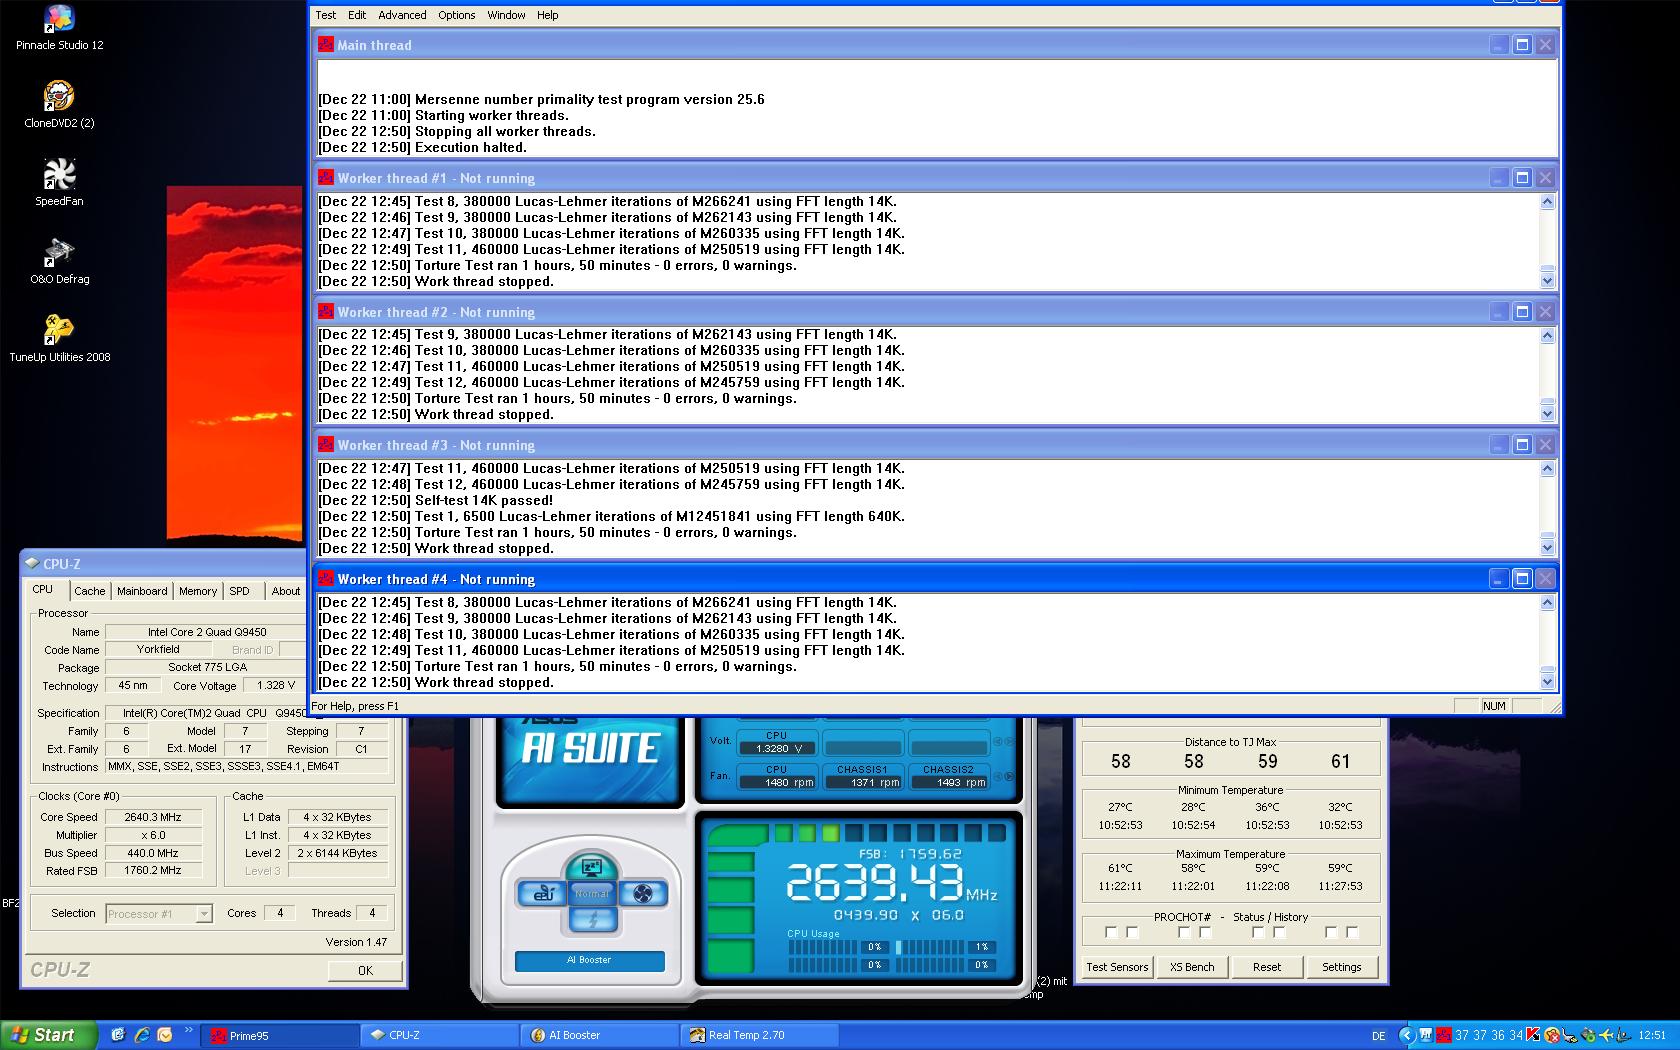Open Internet Explorer quick launch icon
This screenshot has width=1680, height=1050.
[x=141, y=1035]
